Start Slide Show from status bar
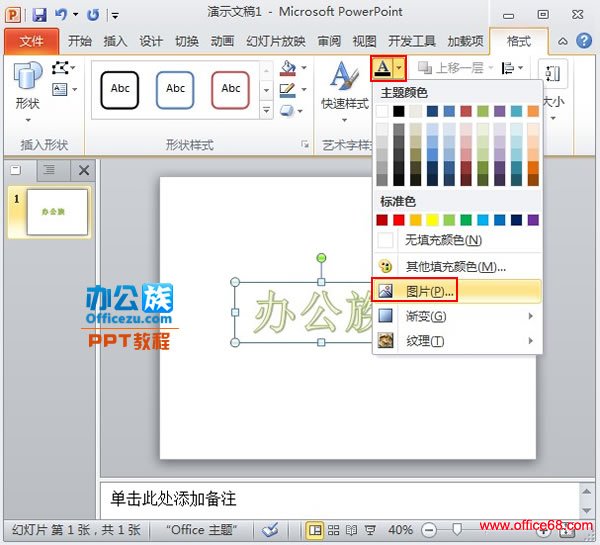 click(x=370, y=530)
